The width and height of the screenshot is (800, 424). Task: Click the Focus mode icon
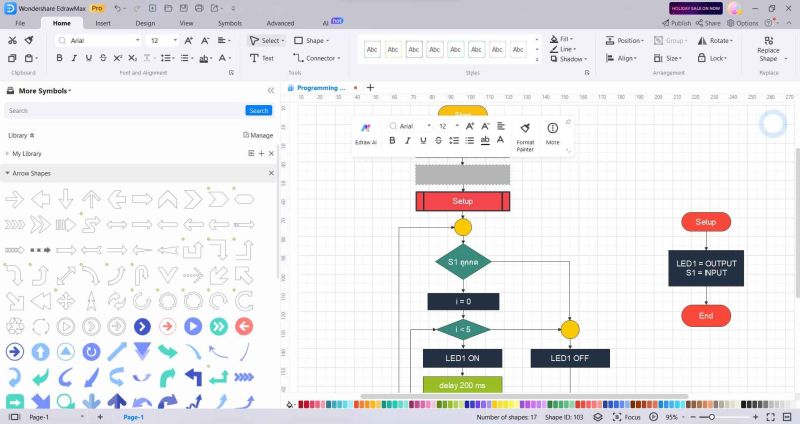pos(617,417)
